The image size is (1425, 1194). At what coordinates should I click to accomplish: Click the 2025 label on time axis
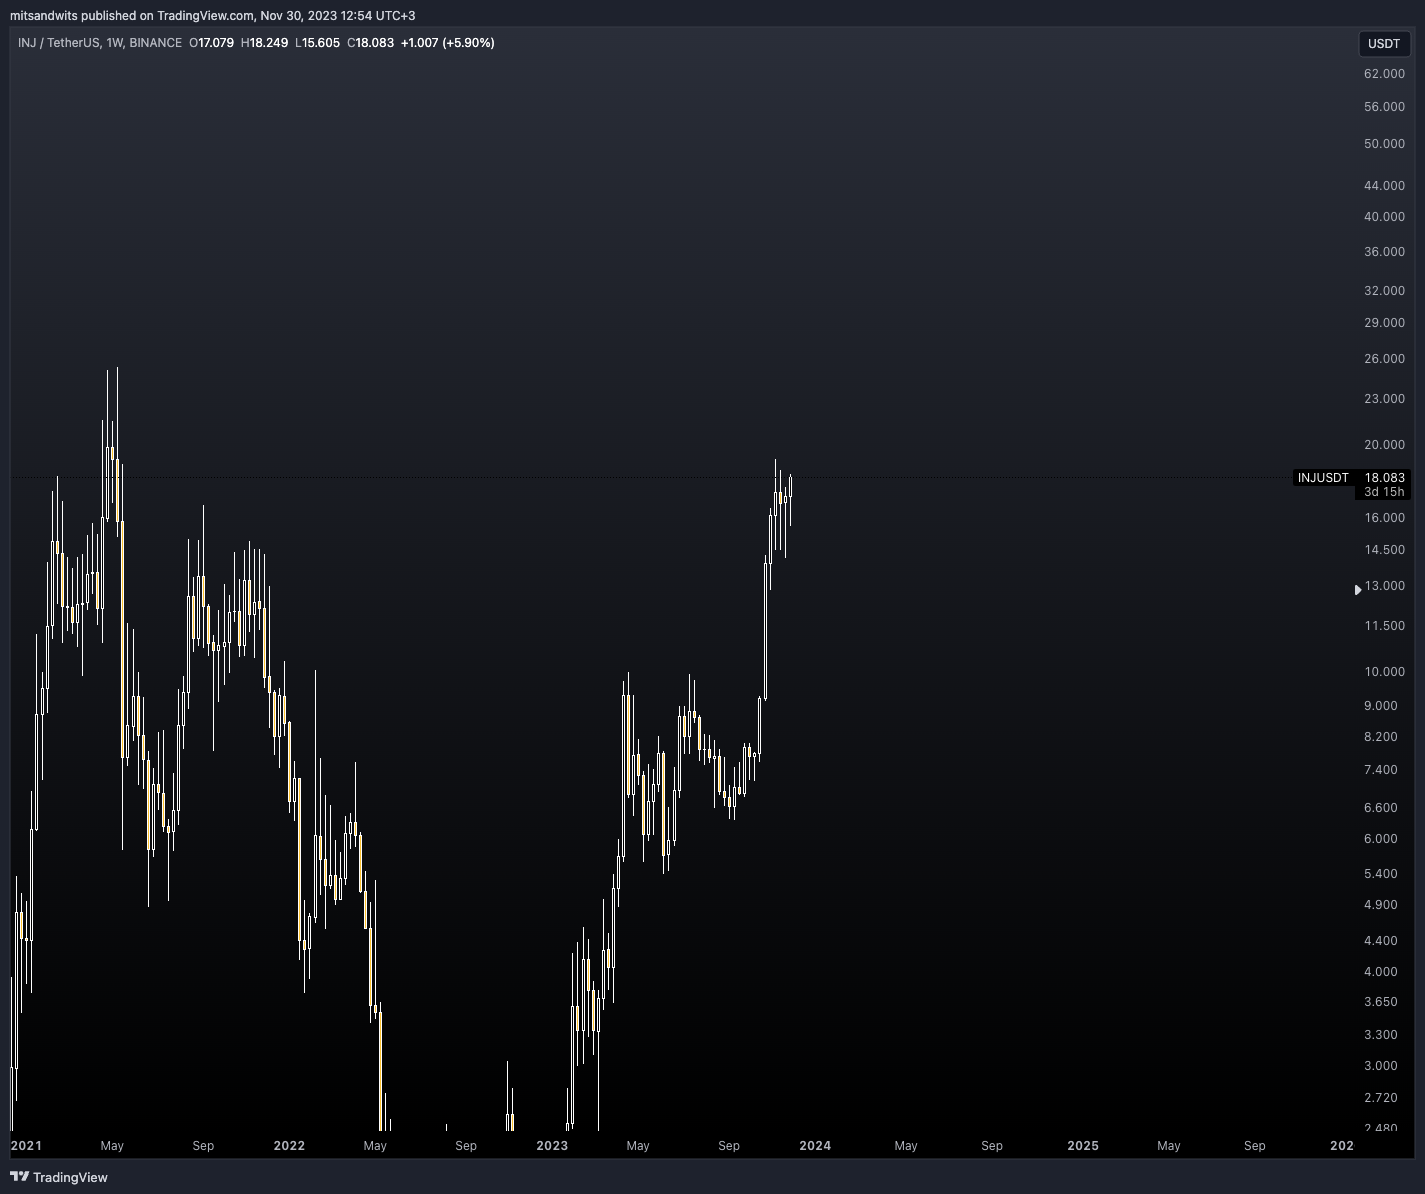(x=1083, y=1146)
